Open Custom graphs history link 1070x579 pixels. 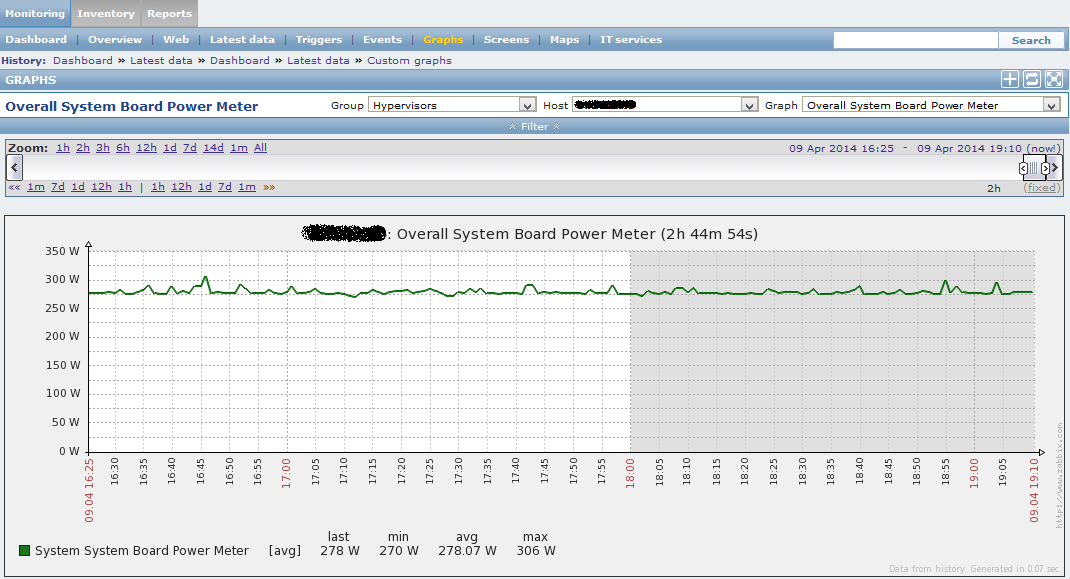click(x=409, y=60)
